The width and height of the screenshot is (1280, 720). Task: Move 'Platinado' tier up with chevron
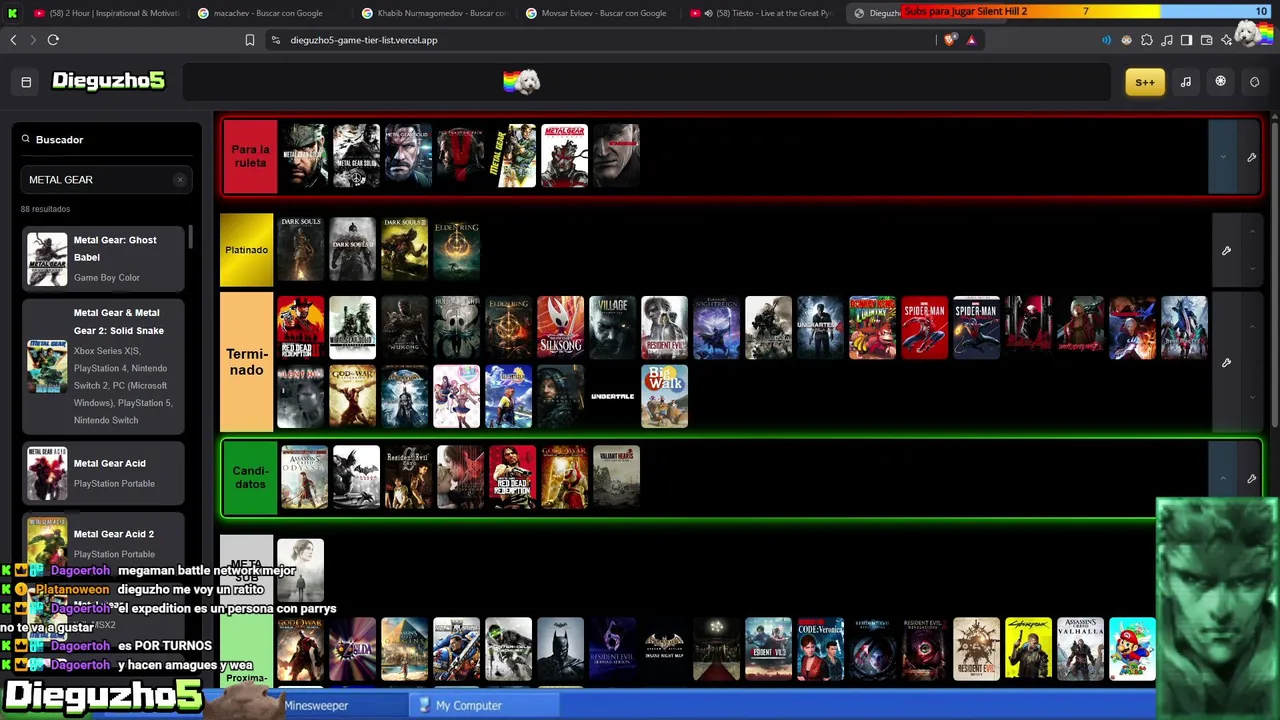[1252, 232]
